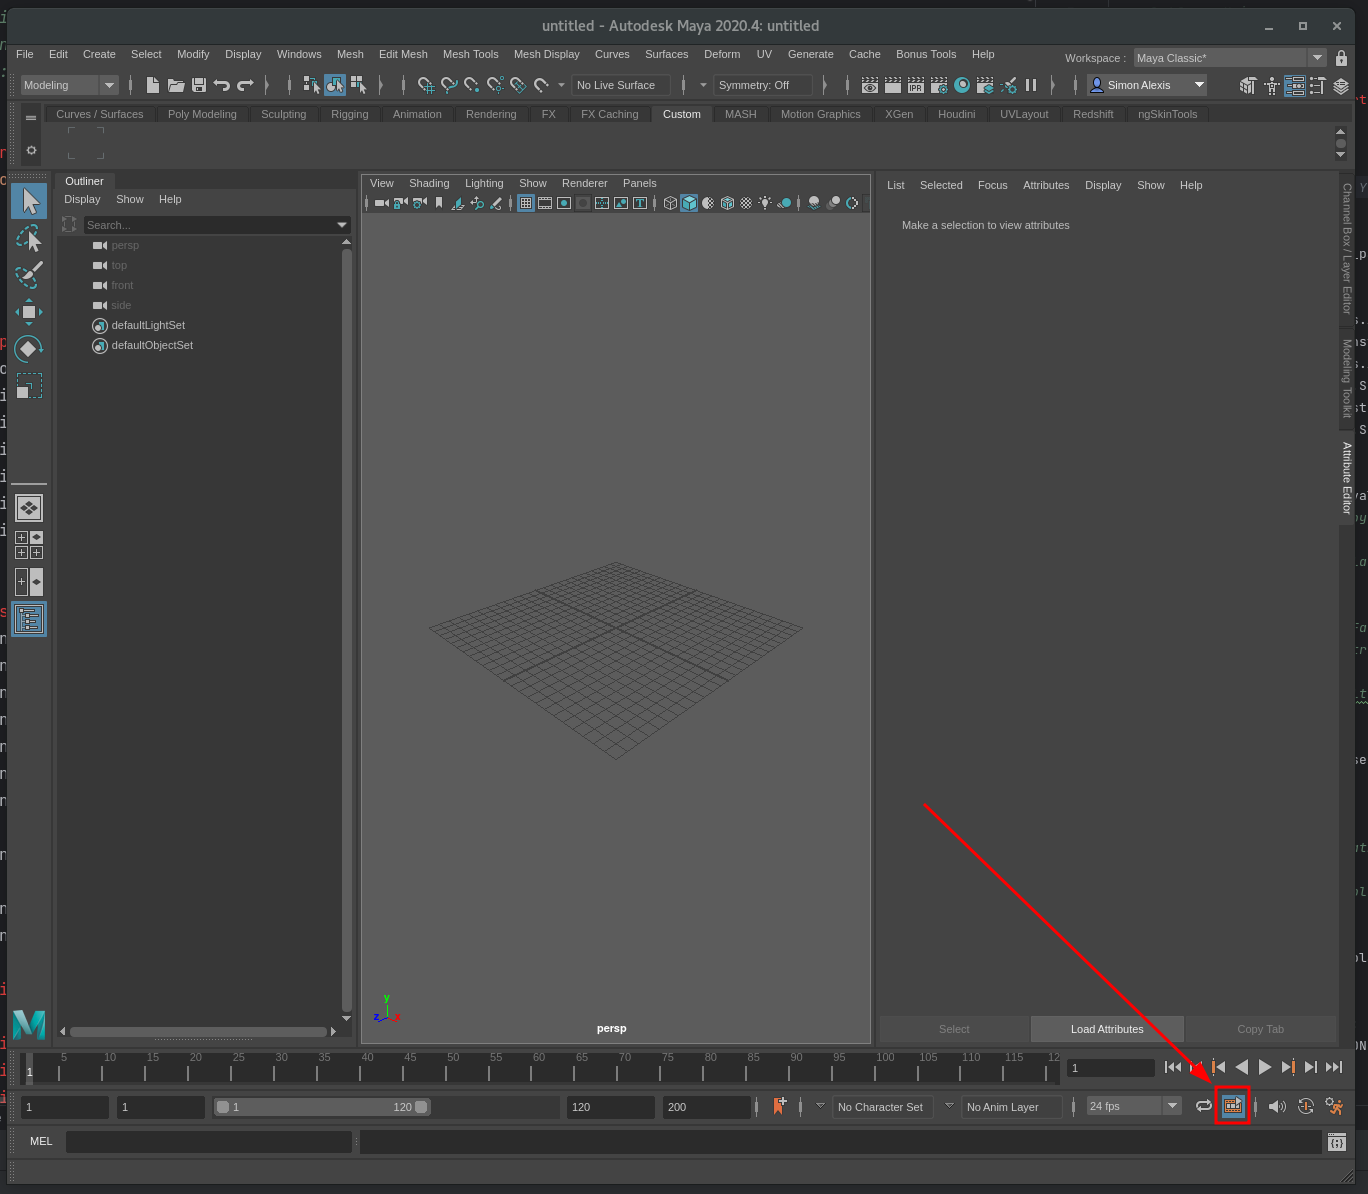The width and height of the screenshot is (1368, 1194).
Task: Pick the Paint Selection tool
Action: [29, 274]
